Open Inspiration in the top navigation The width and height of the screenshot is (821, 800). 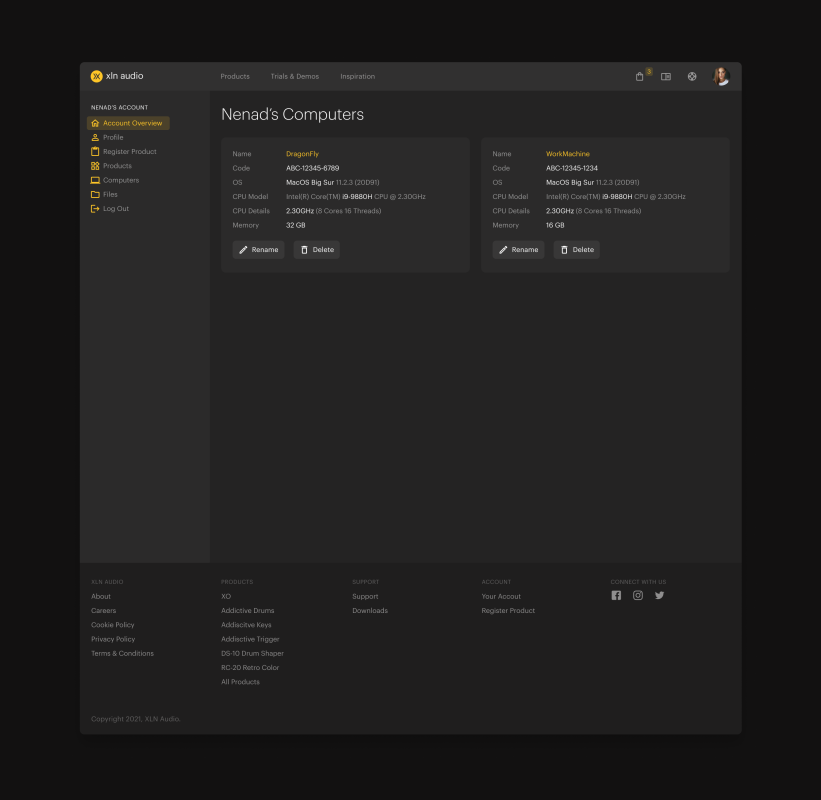[x=357, y=77]
